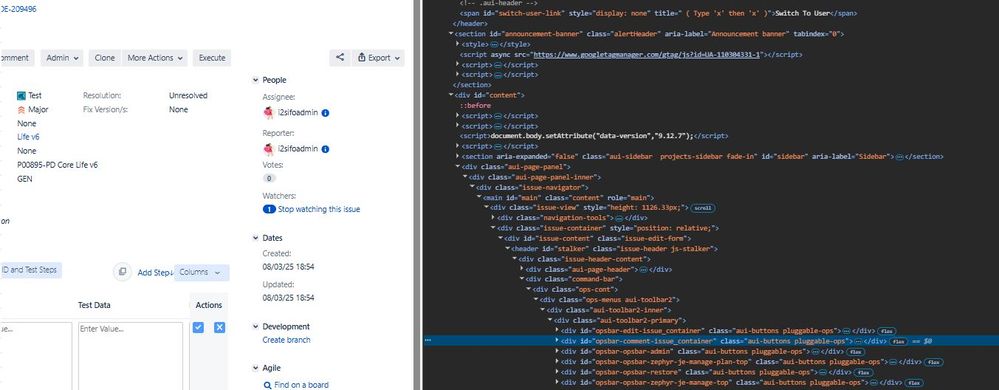
Task: Click the P00895-PD Core Life v6 text
Action: pyautogui.click(x=57, y=165)
